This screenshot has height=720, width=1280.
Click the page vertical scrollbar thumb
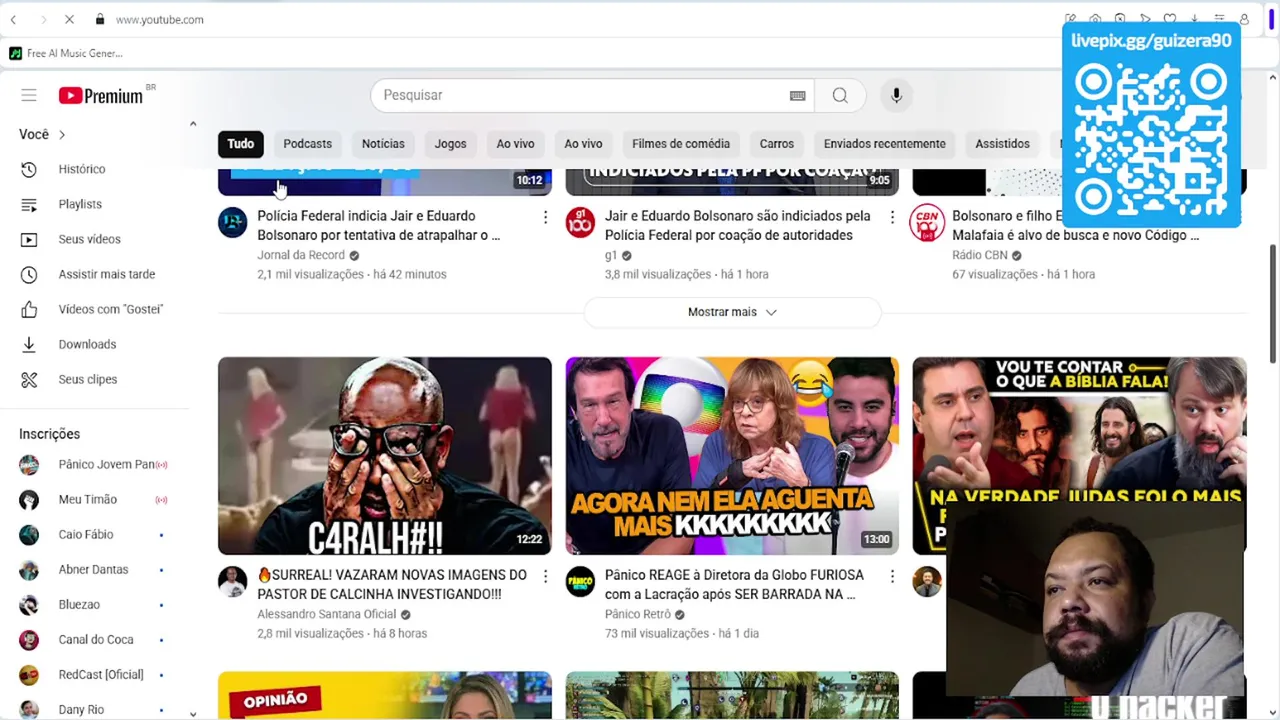tap(1273, 304)
